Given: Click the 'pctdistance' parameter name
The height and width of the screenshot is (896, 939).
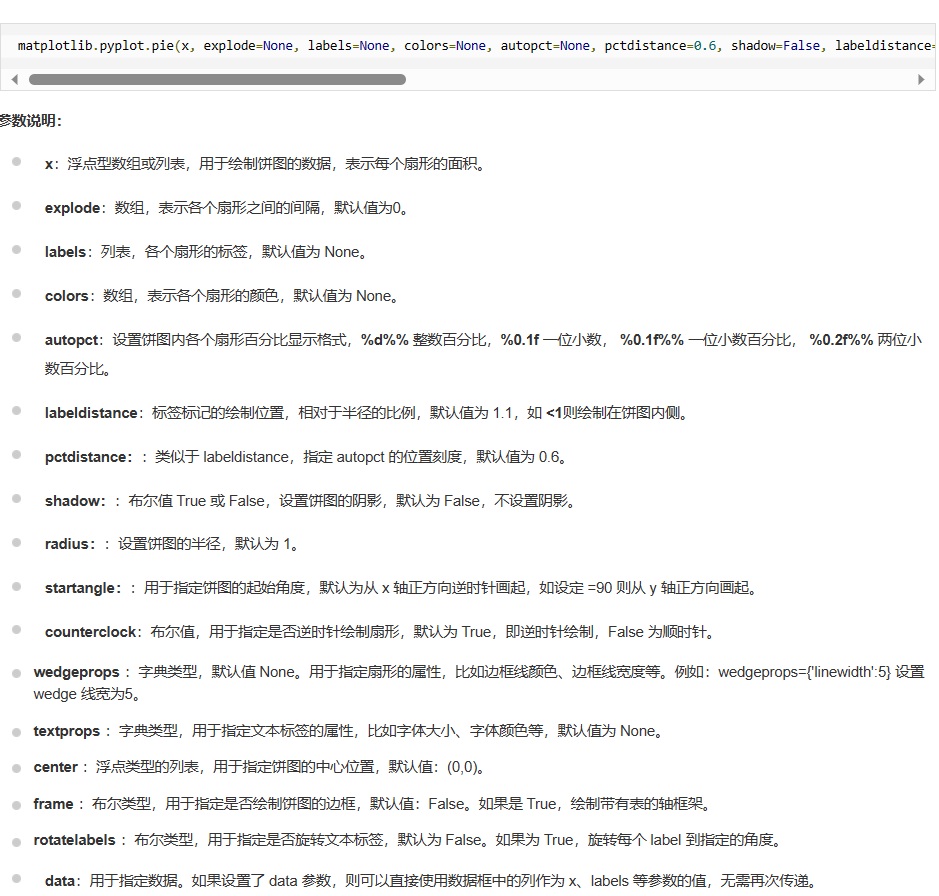Looking at the screenshot, I should point(86,458).
